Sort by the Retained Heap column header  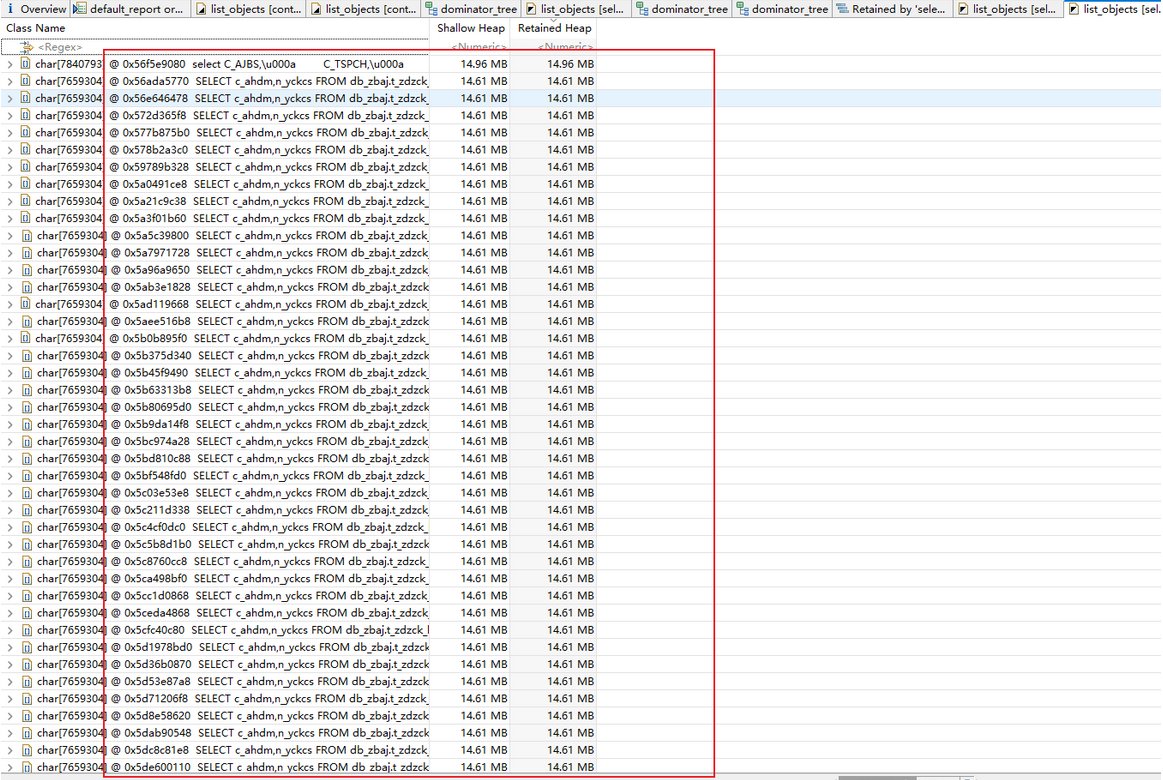click(x=554, y=28)
